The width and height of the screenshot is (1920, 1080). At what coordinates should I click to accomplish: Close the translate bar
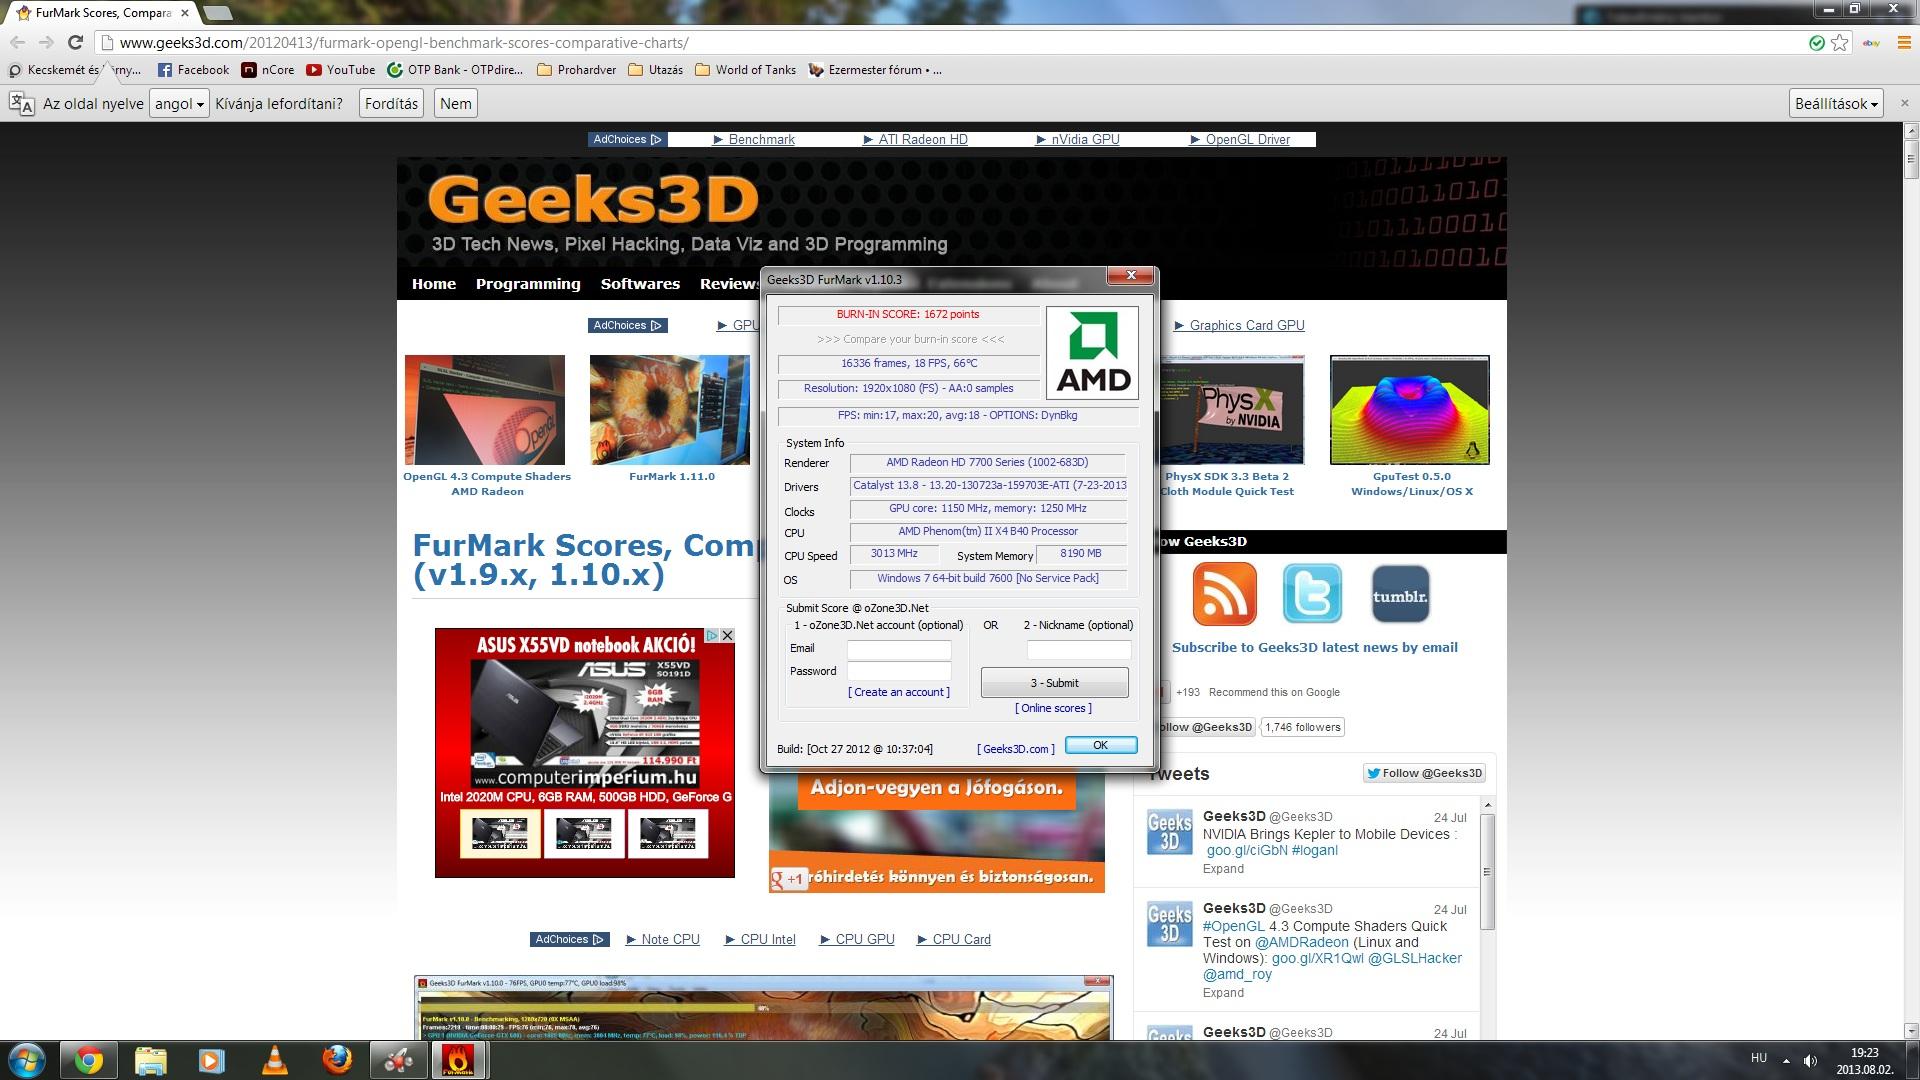(1904, 103)
